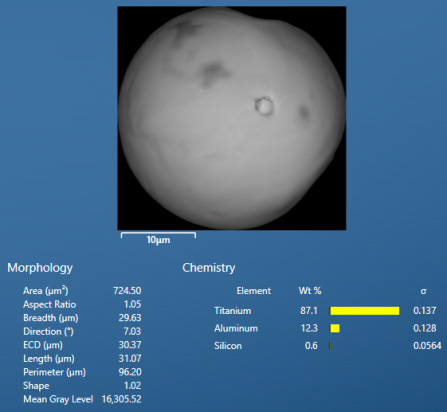Select the Area value 724.50
The width and height of the screenshot is (447, 412).
tap(127, 291)
